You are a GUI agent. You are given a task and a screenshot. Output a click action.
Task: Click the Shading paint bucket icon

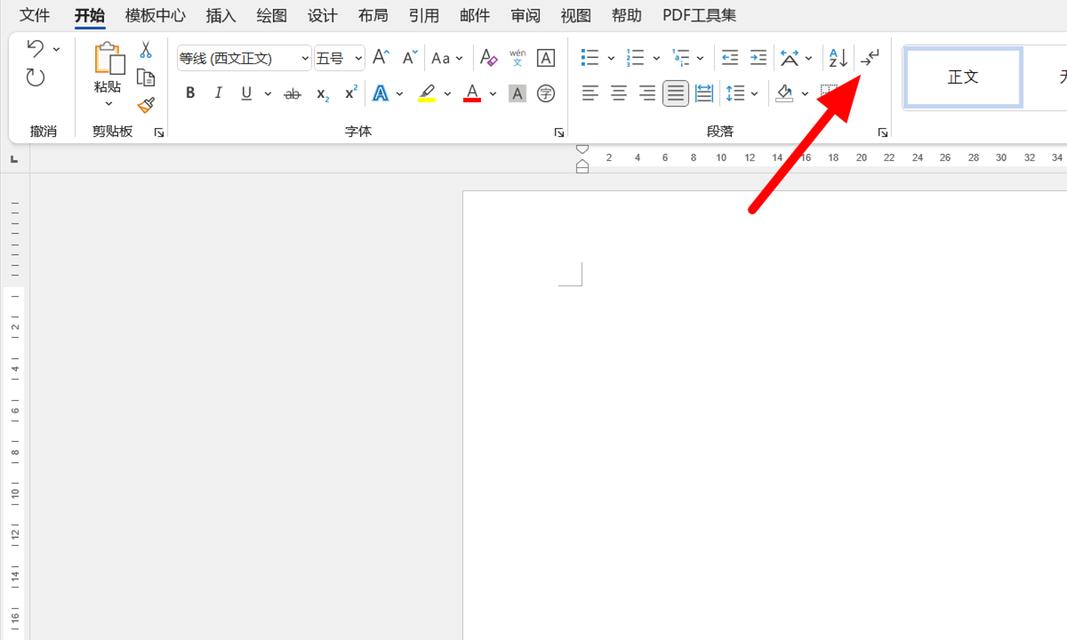pos(785,93)
